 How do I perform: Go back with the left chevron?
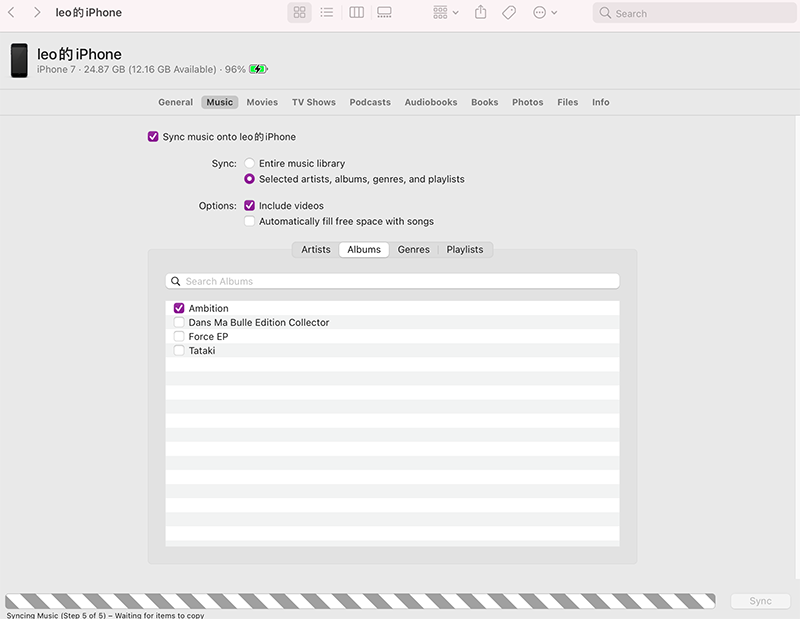click(x=11, y=13)
